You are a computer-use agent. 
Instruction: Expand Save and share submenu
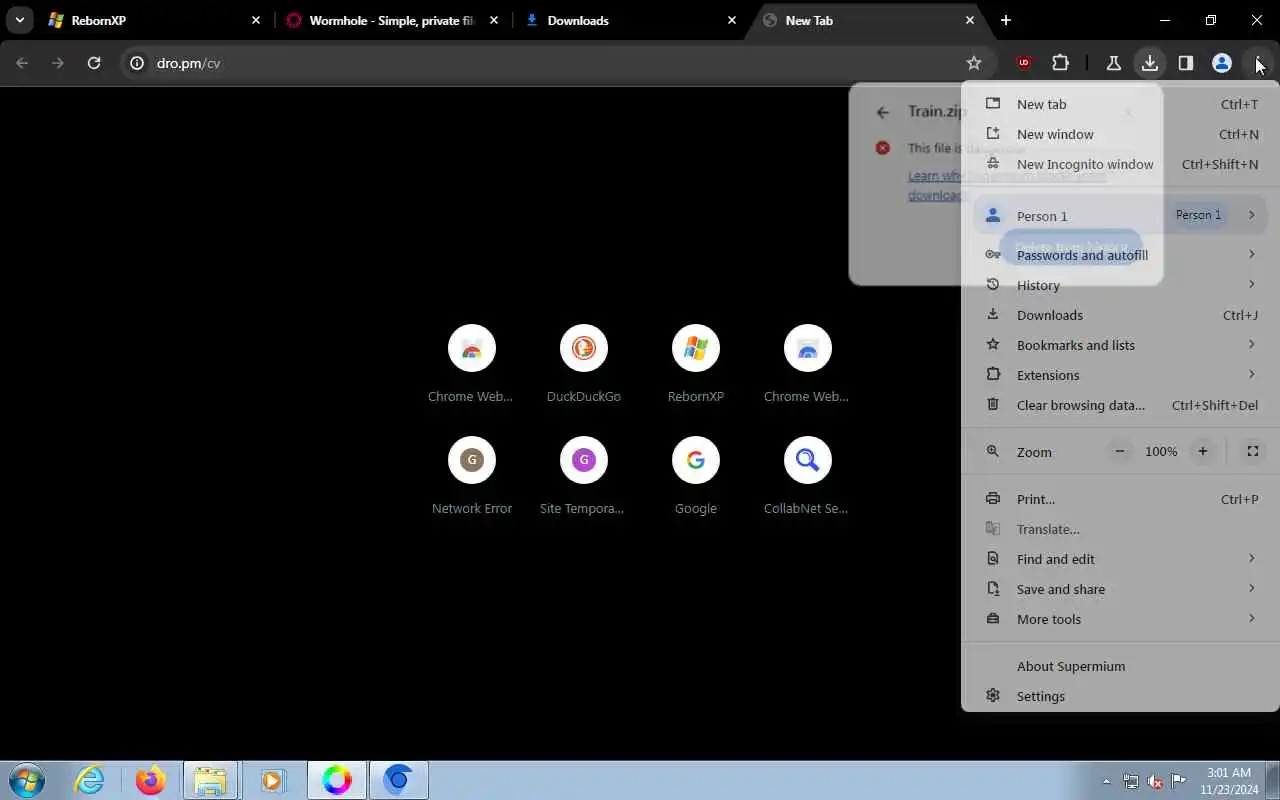point(1120,589)
